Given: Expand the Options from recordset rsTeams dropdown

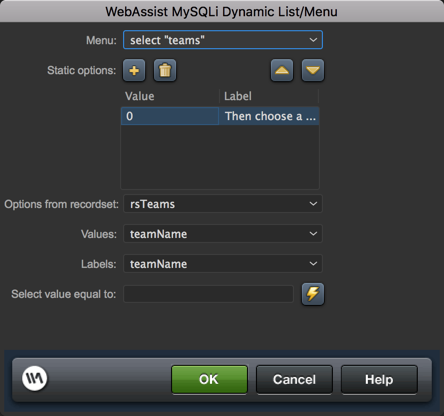Looking at the screenshot, I should pyautogui.click(x=223, y=204).
